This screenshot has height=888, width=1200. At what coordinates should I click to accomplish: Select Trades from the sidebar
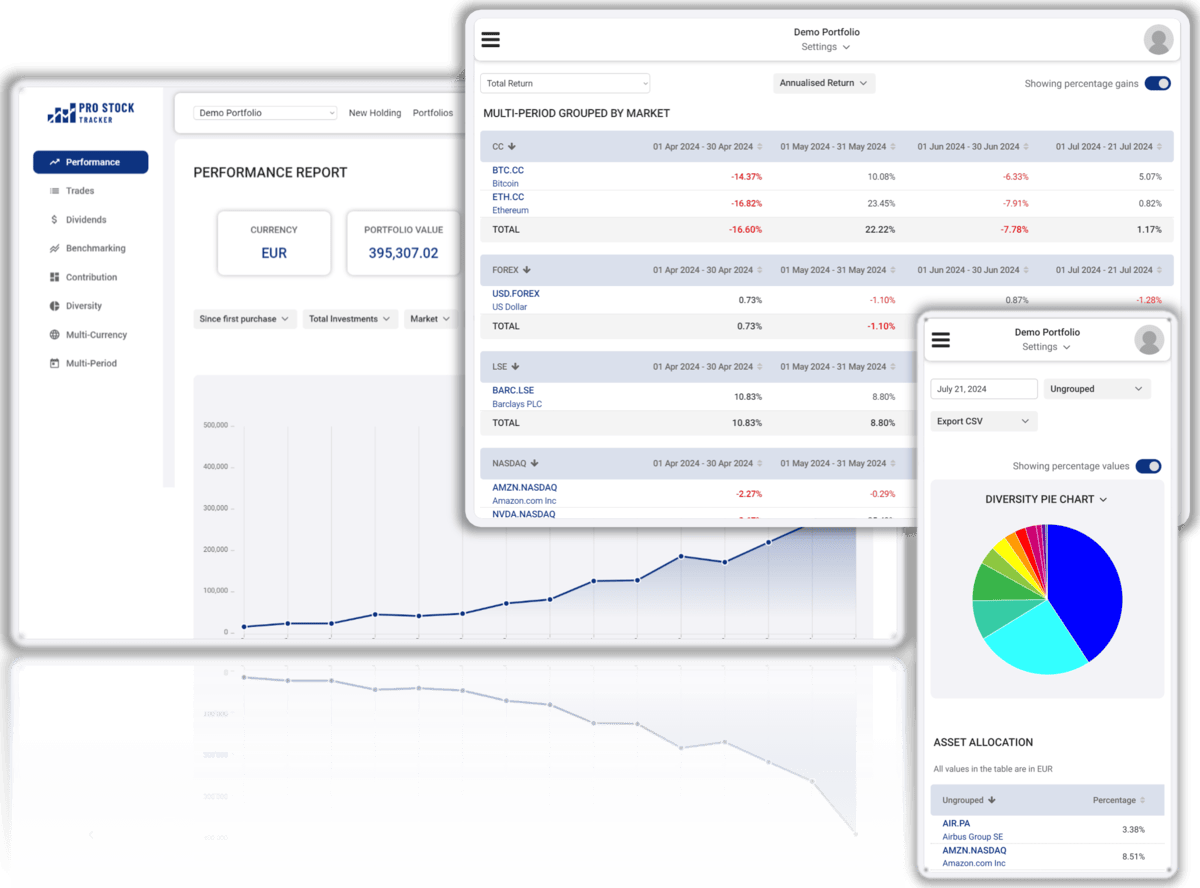point(82,190)
